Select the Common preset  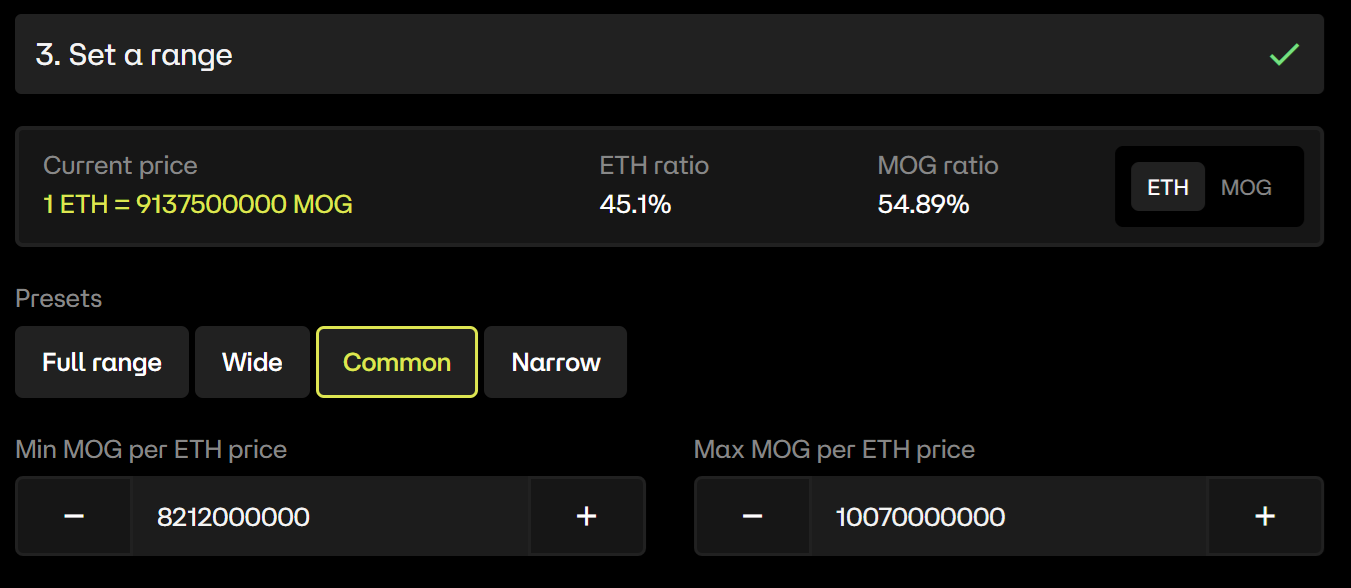click(397, 362)
